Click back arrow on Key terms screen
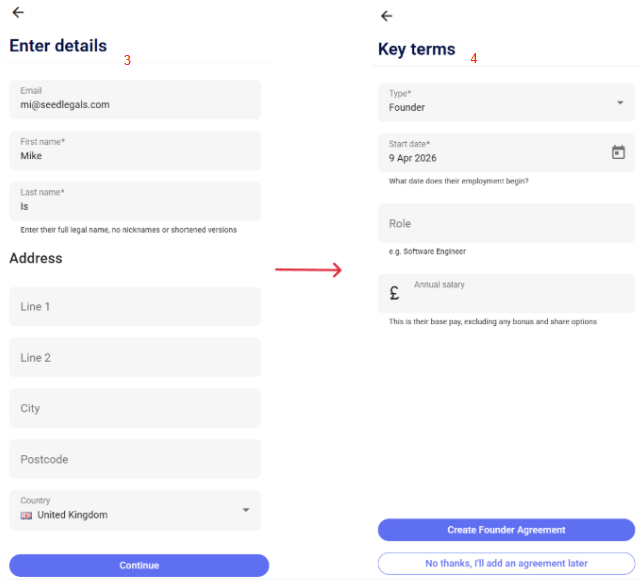The height and width of the screenshot is (587, 643). [387, 16]
